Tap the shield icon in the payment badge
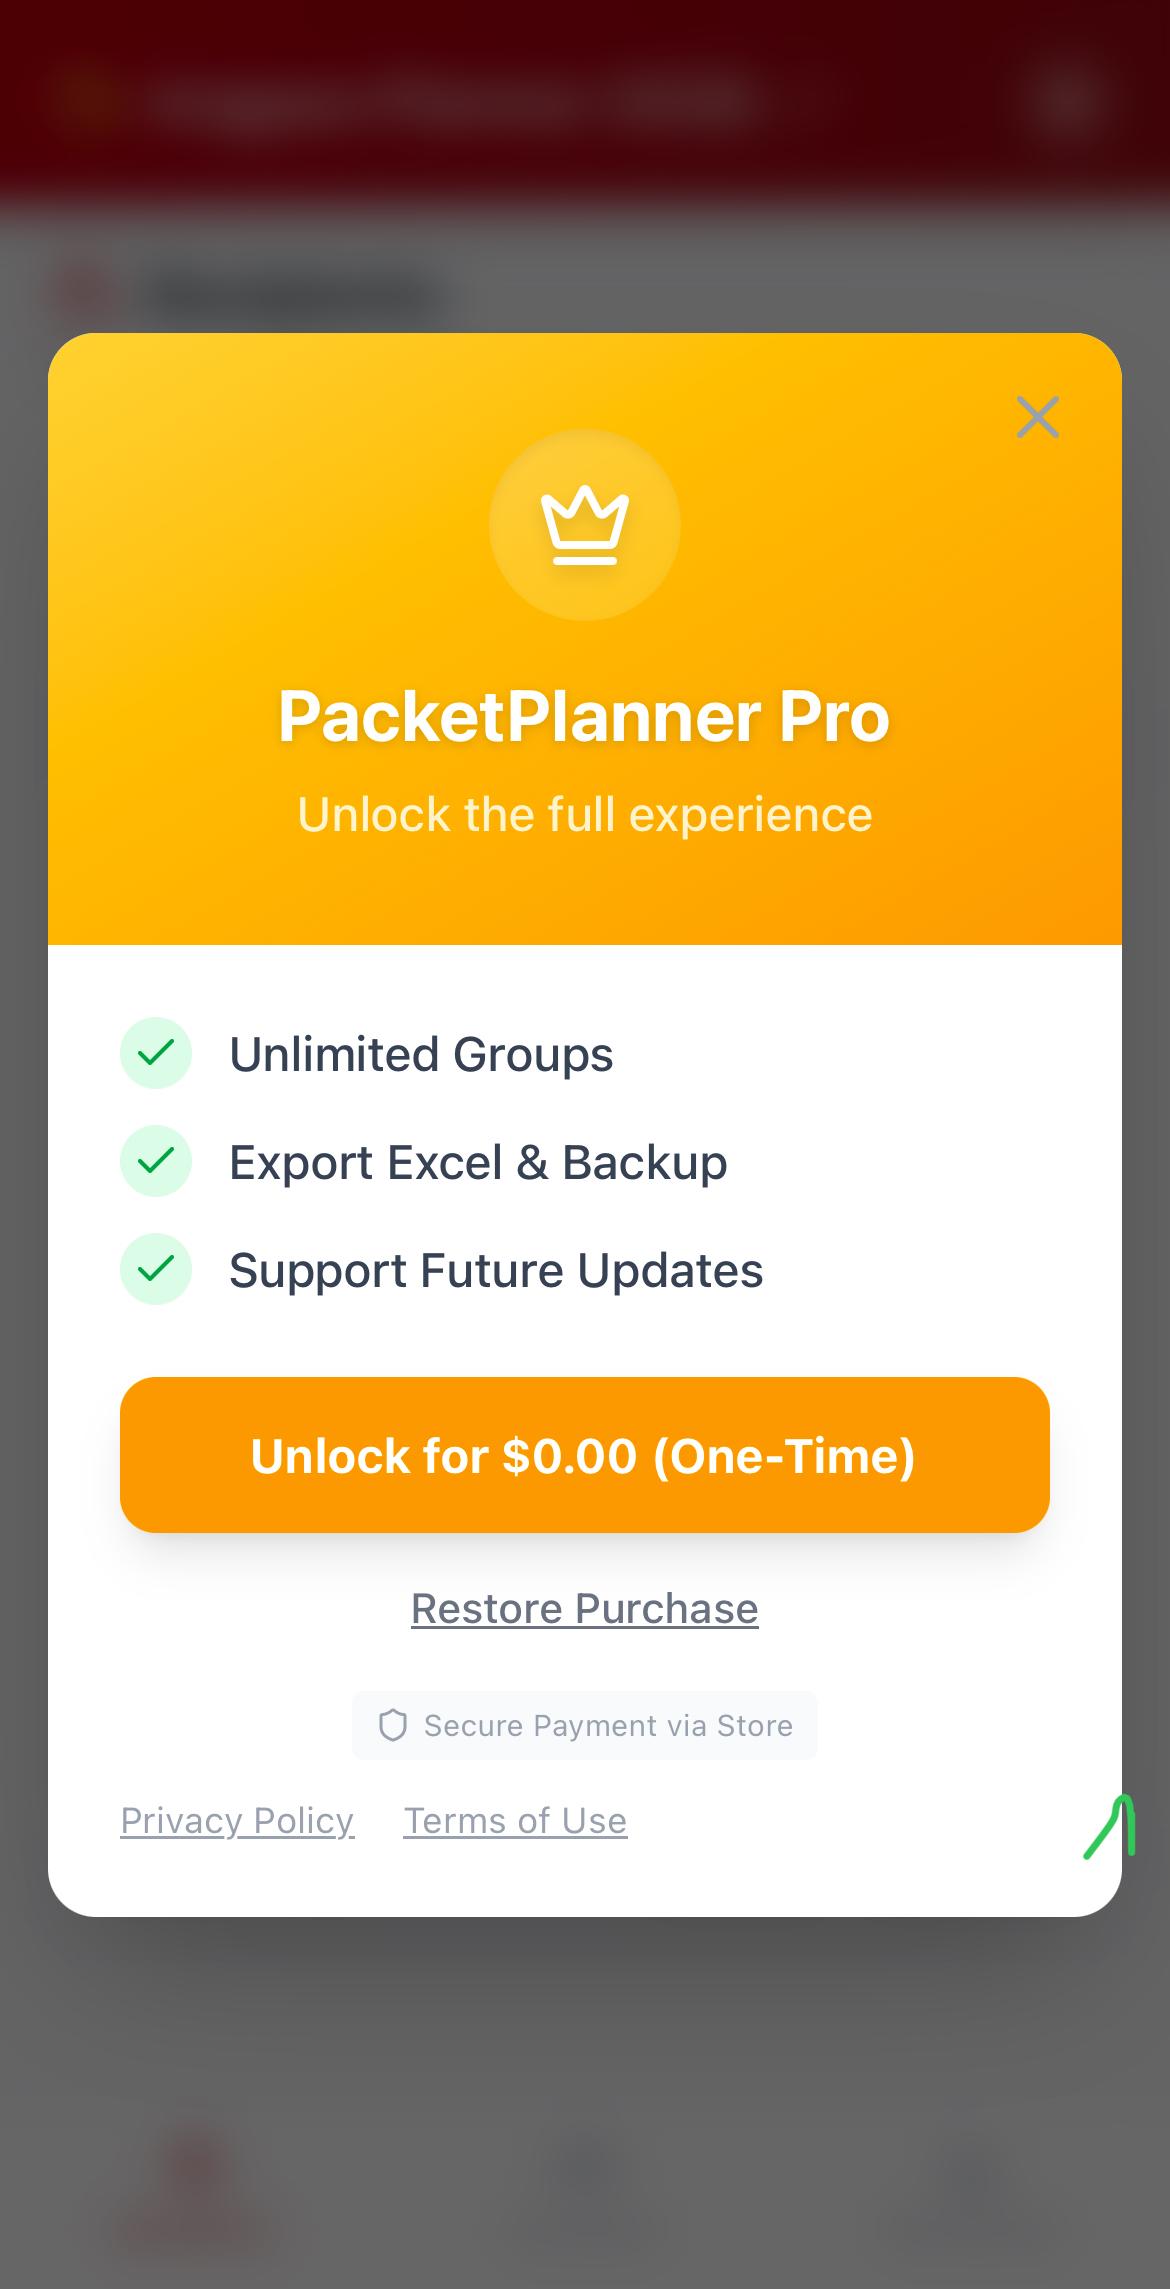This screenshot has height=2289, width=1170. (x=392, y=1725)
